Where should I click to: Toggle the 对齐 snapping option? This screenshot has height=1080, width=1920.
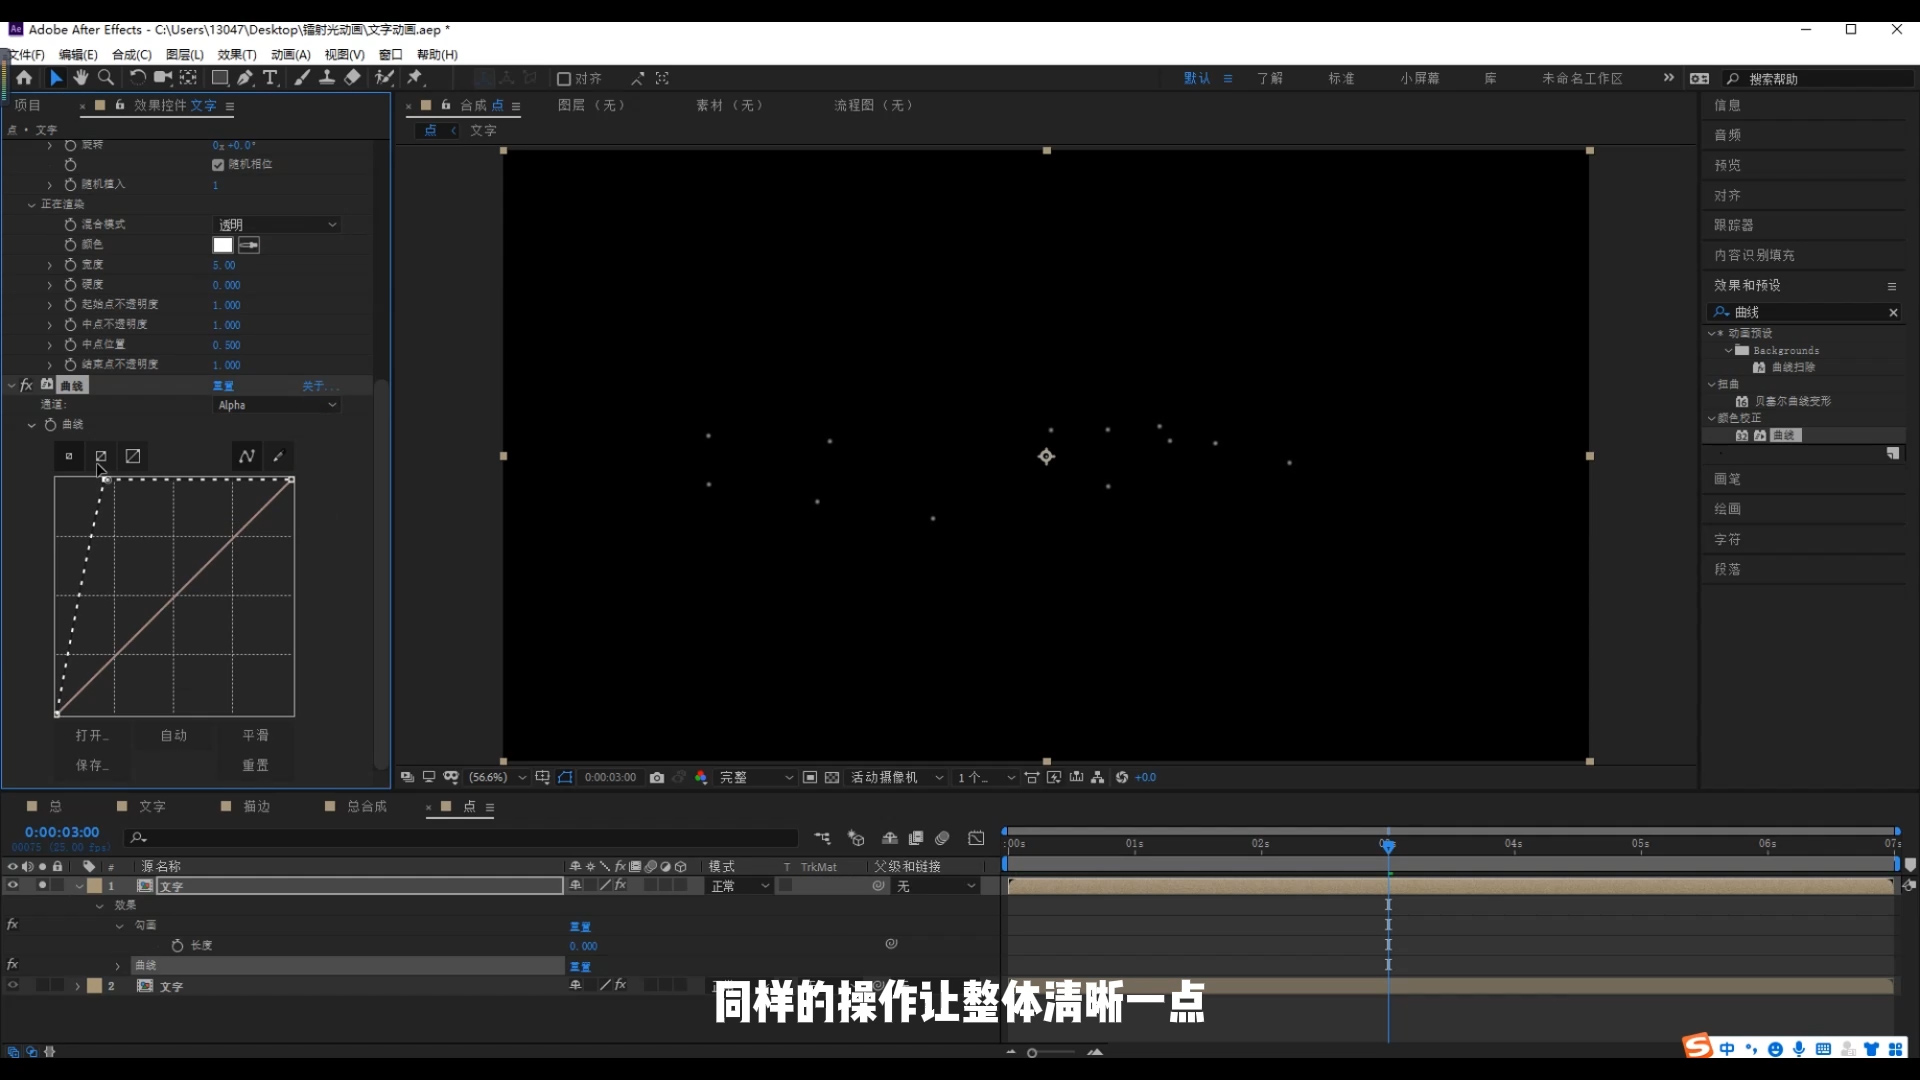coord(565,78)
